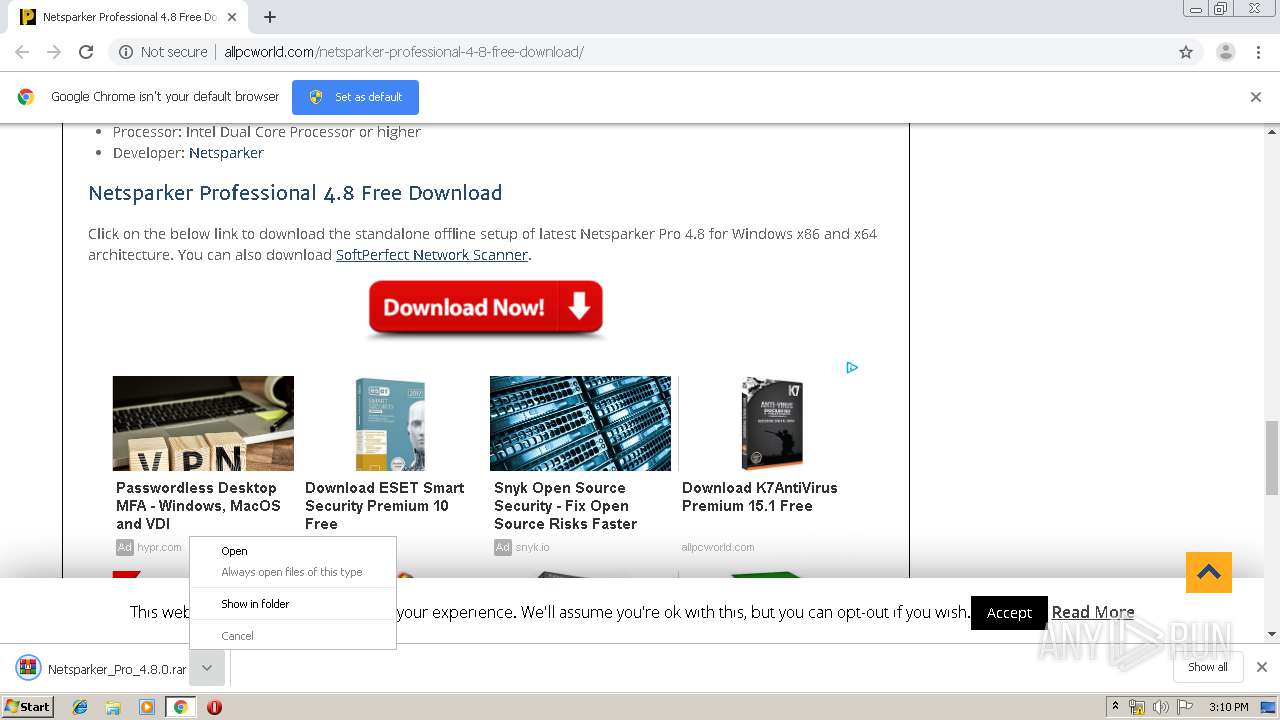Click the page vertical scrollbar thumb
Screen dimensions: 1280x720
1272,457
